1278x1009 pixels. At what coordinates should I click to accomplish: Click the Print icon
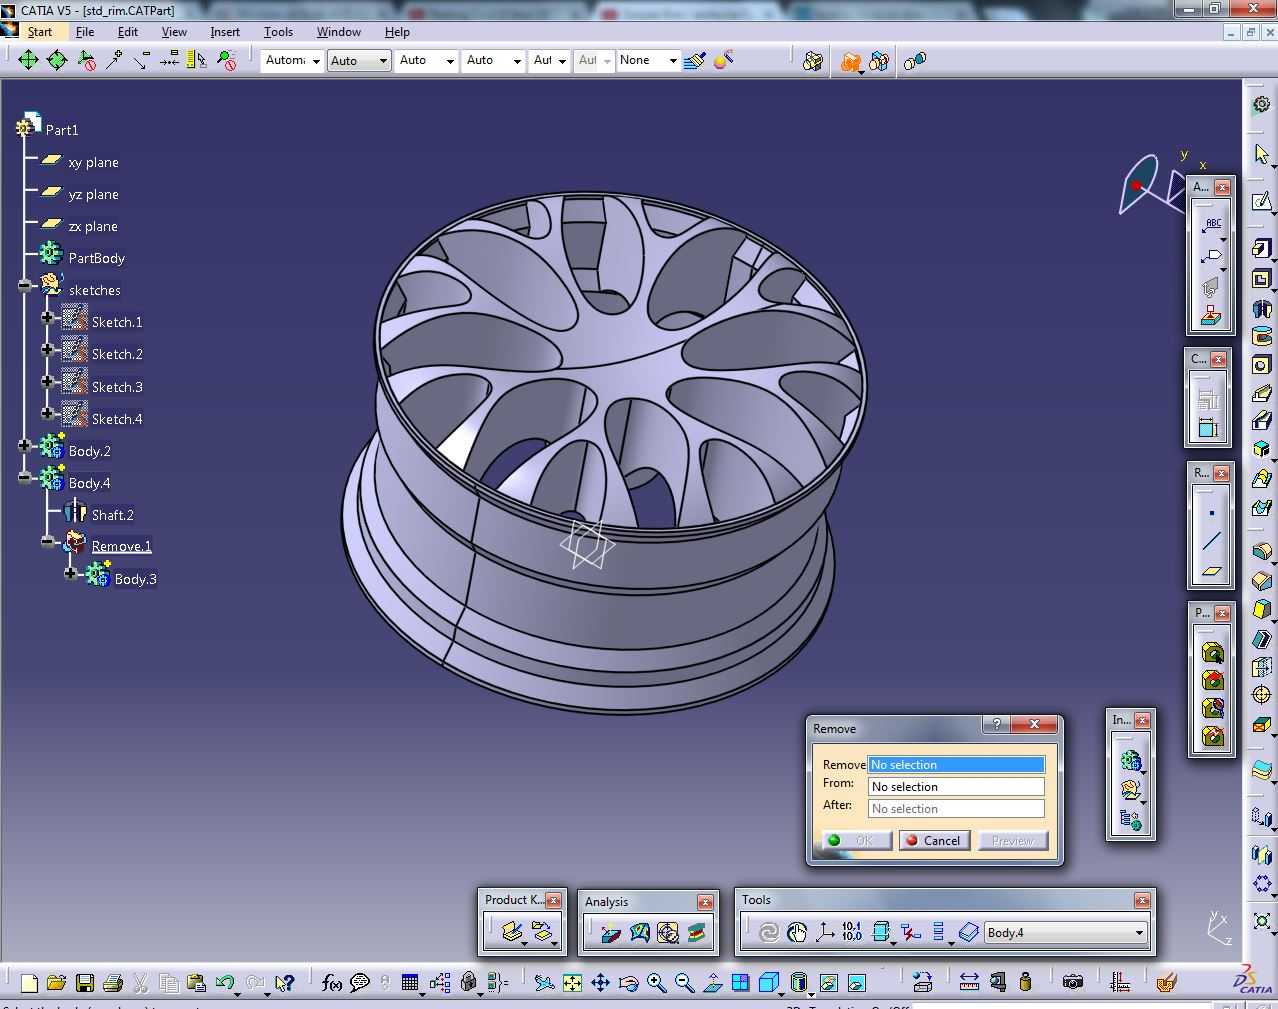coord(112,983)
